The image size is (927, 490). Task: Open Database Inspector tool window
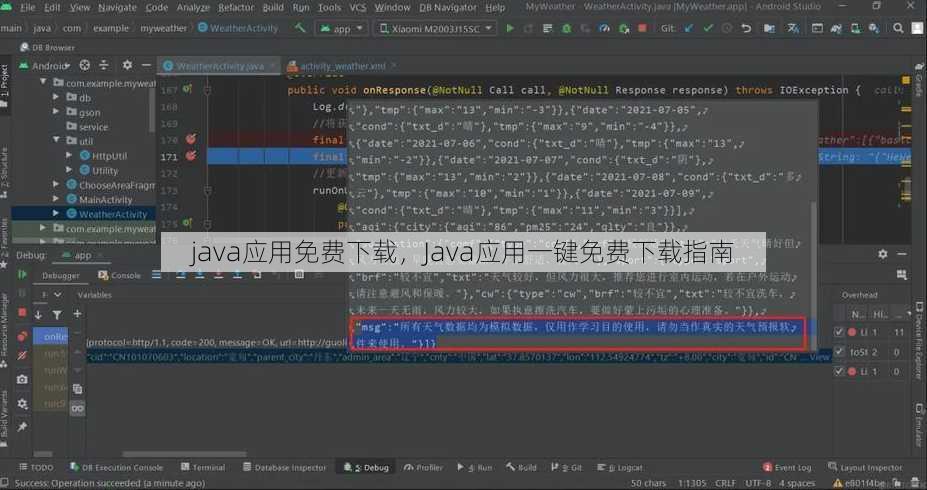[x=284, y=467]
